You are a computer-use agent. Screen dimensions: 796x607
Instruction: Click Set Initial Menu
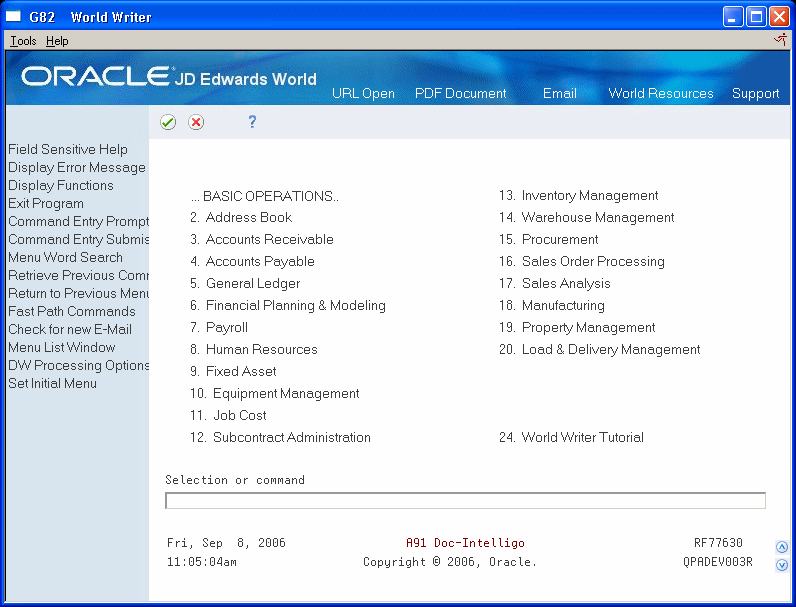tap(52, 384)
